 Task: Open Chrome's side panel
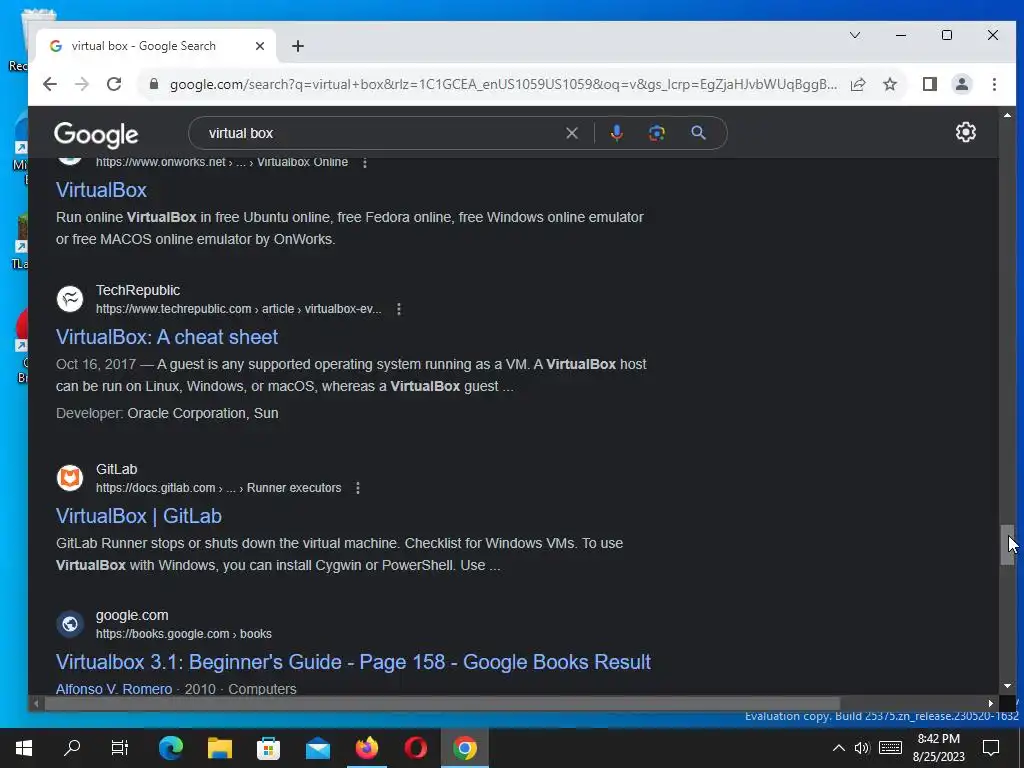pos(930,84)
